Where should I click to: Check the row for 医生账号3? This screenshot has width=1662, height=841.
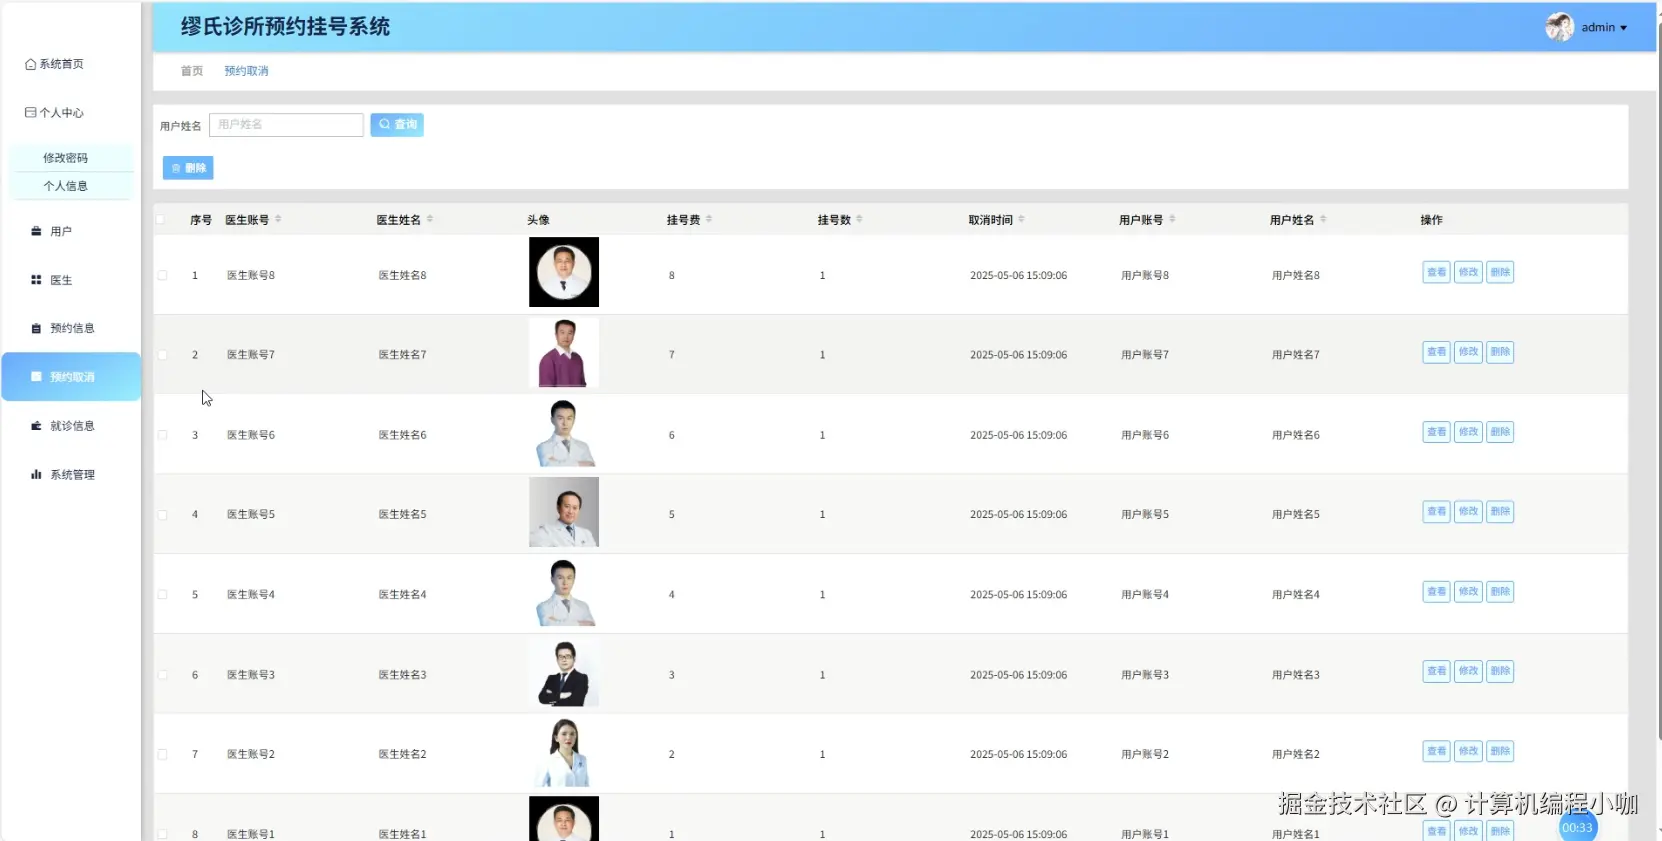162,675
